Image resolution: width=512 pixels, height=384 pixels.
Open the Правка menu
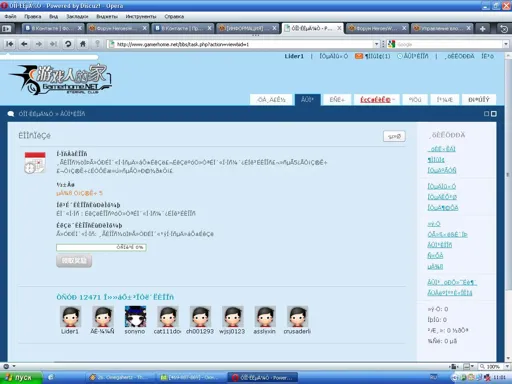pos(33,16)
